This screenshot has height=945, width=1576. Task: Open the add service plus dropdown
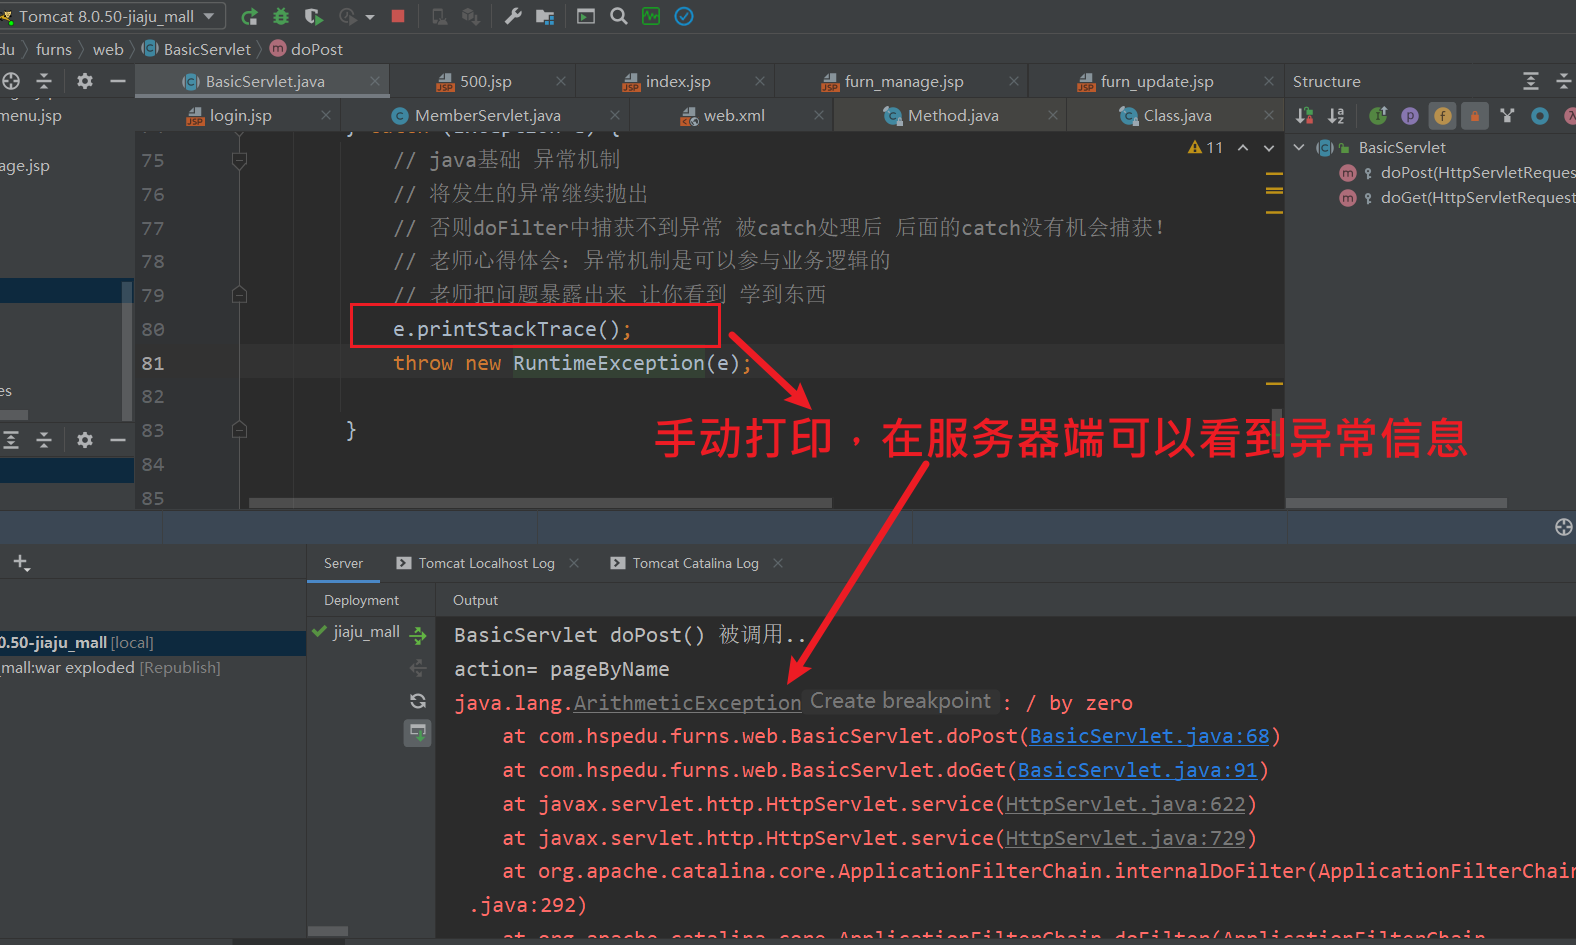pyautogui.click(x=21, y=563)
